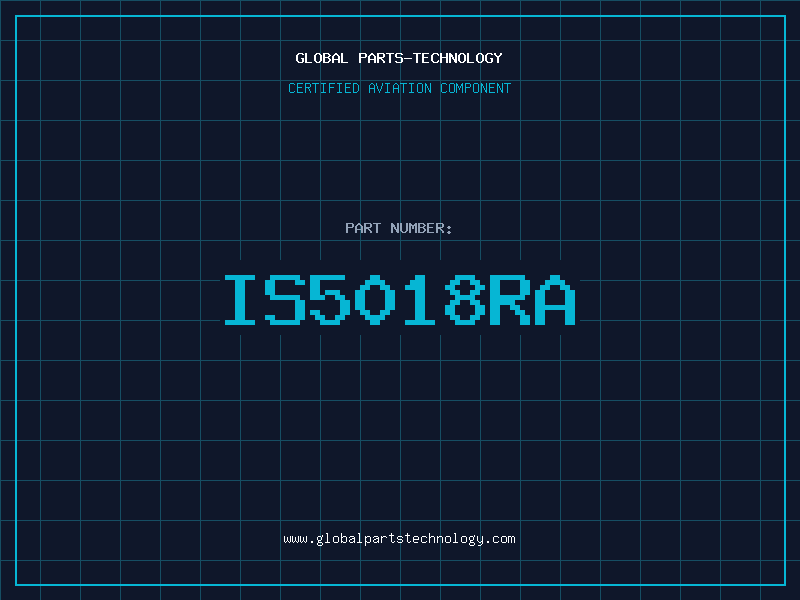Screen dimensions: 800x600
Task: Select the CERTIFIED AVIATION COMPONENT subtitle
Action: click(399, 88)
